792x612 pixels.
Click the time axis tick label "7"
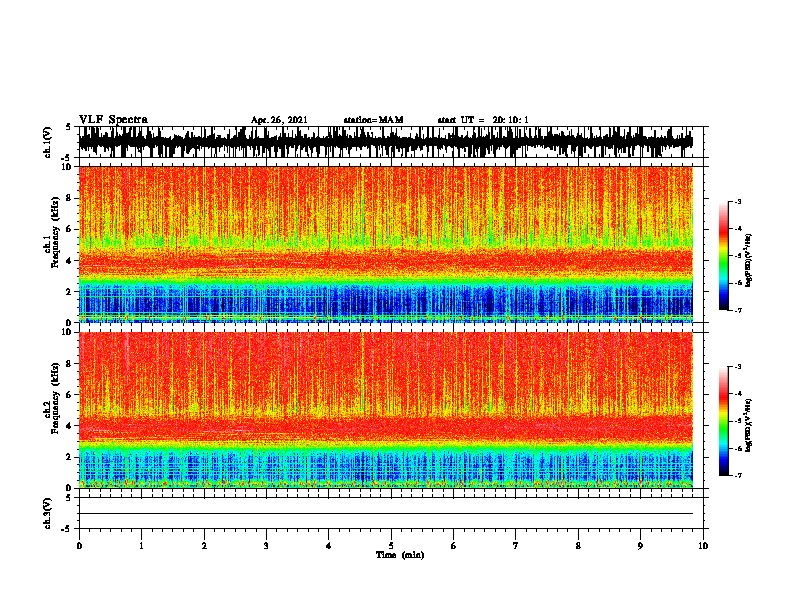(x=516, y=546)
